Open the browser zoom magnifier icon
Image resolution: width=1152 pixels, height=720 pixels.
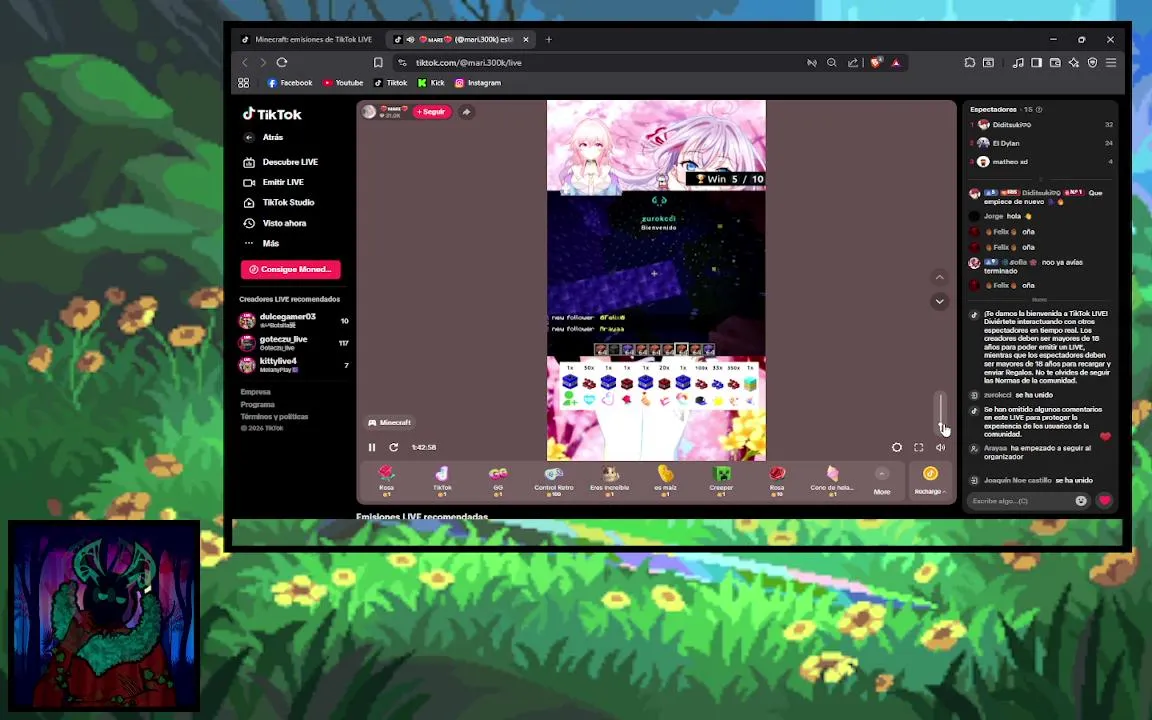pos(832,62)
